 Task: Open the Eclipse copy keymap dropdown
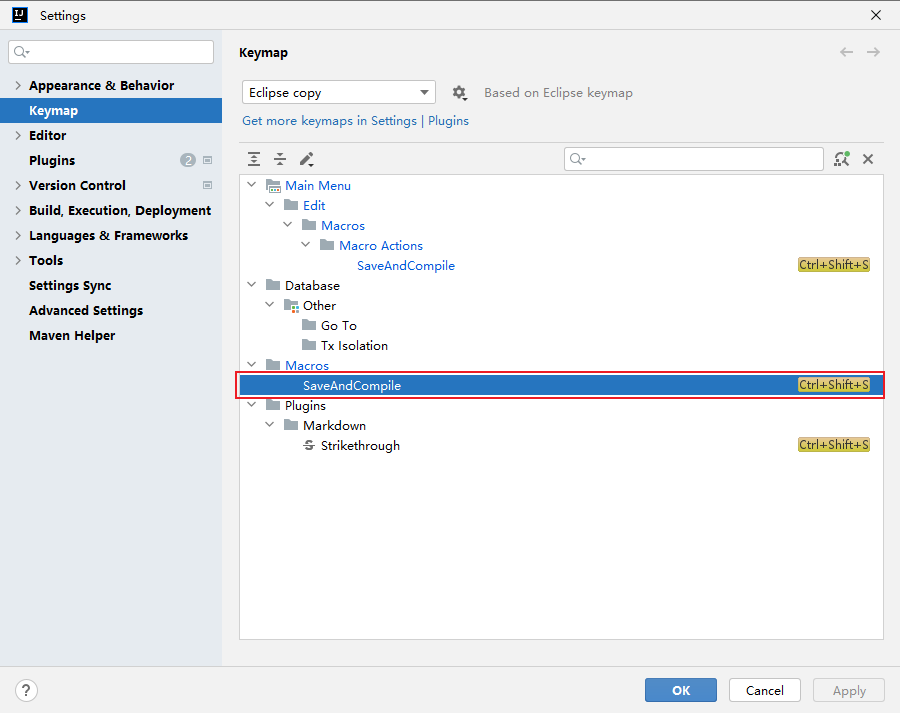339,93
